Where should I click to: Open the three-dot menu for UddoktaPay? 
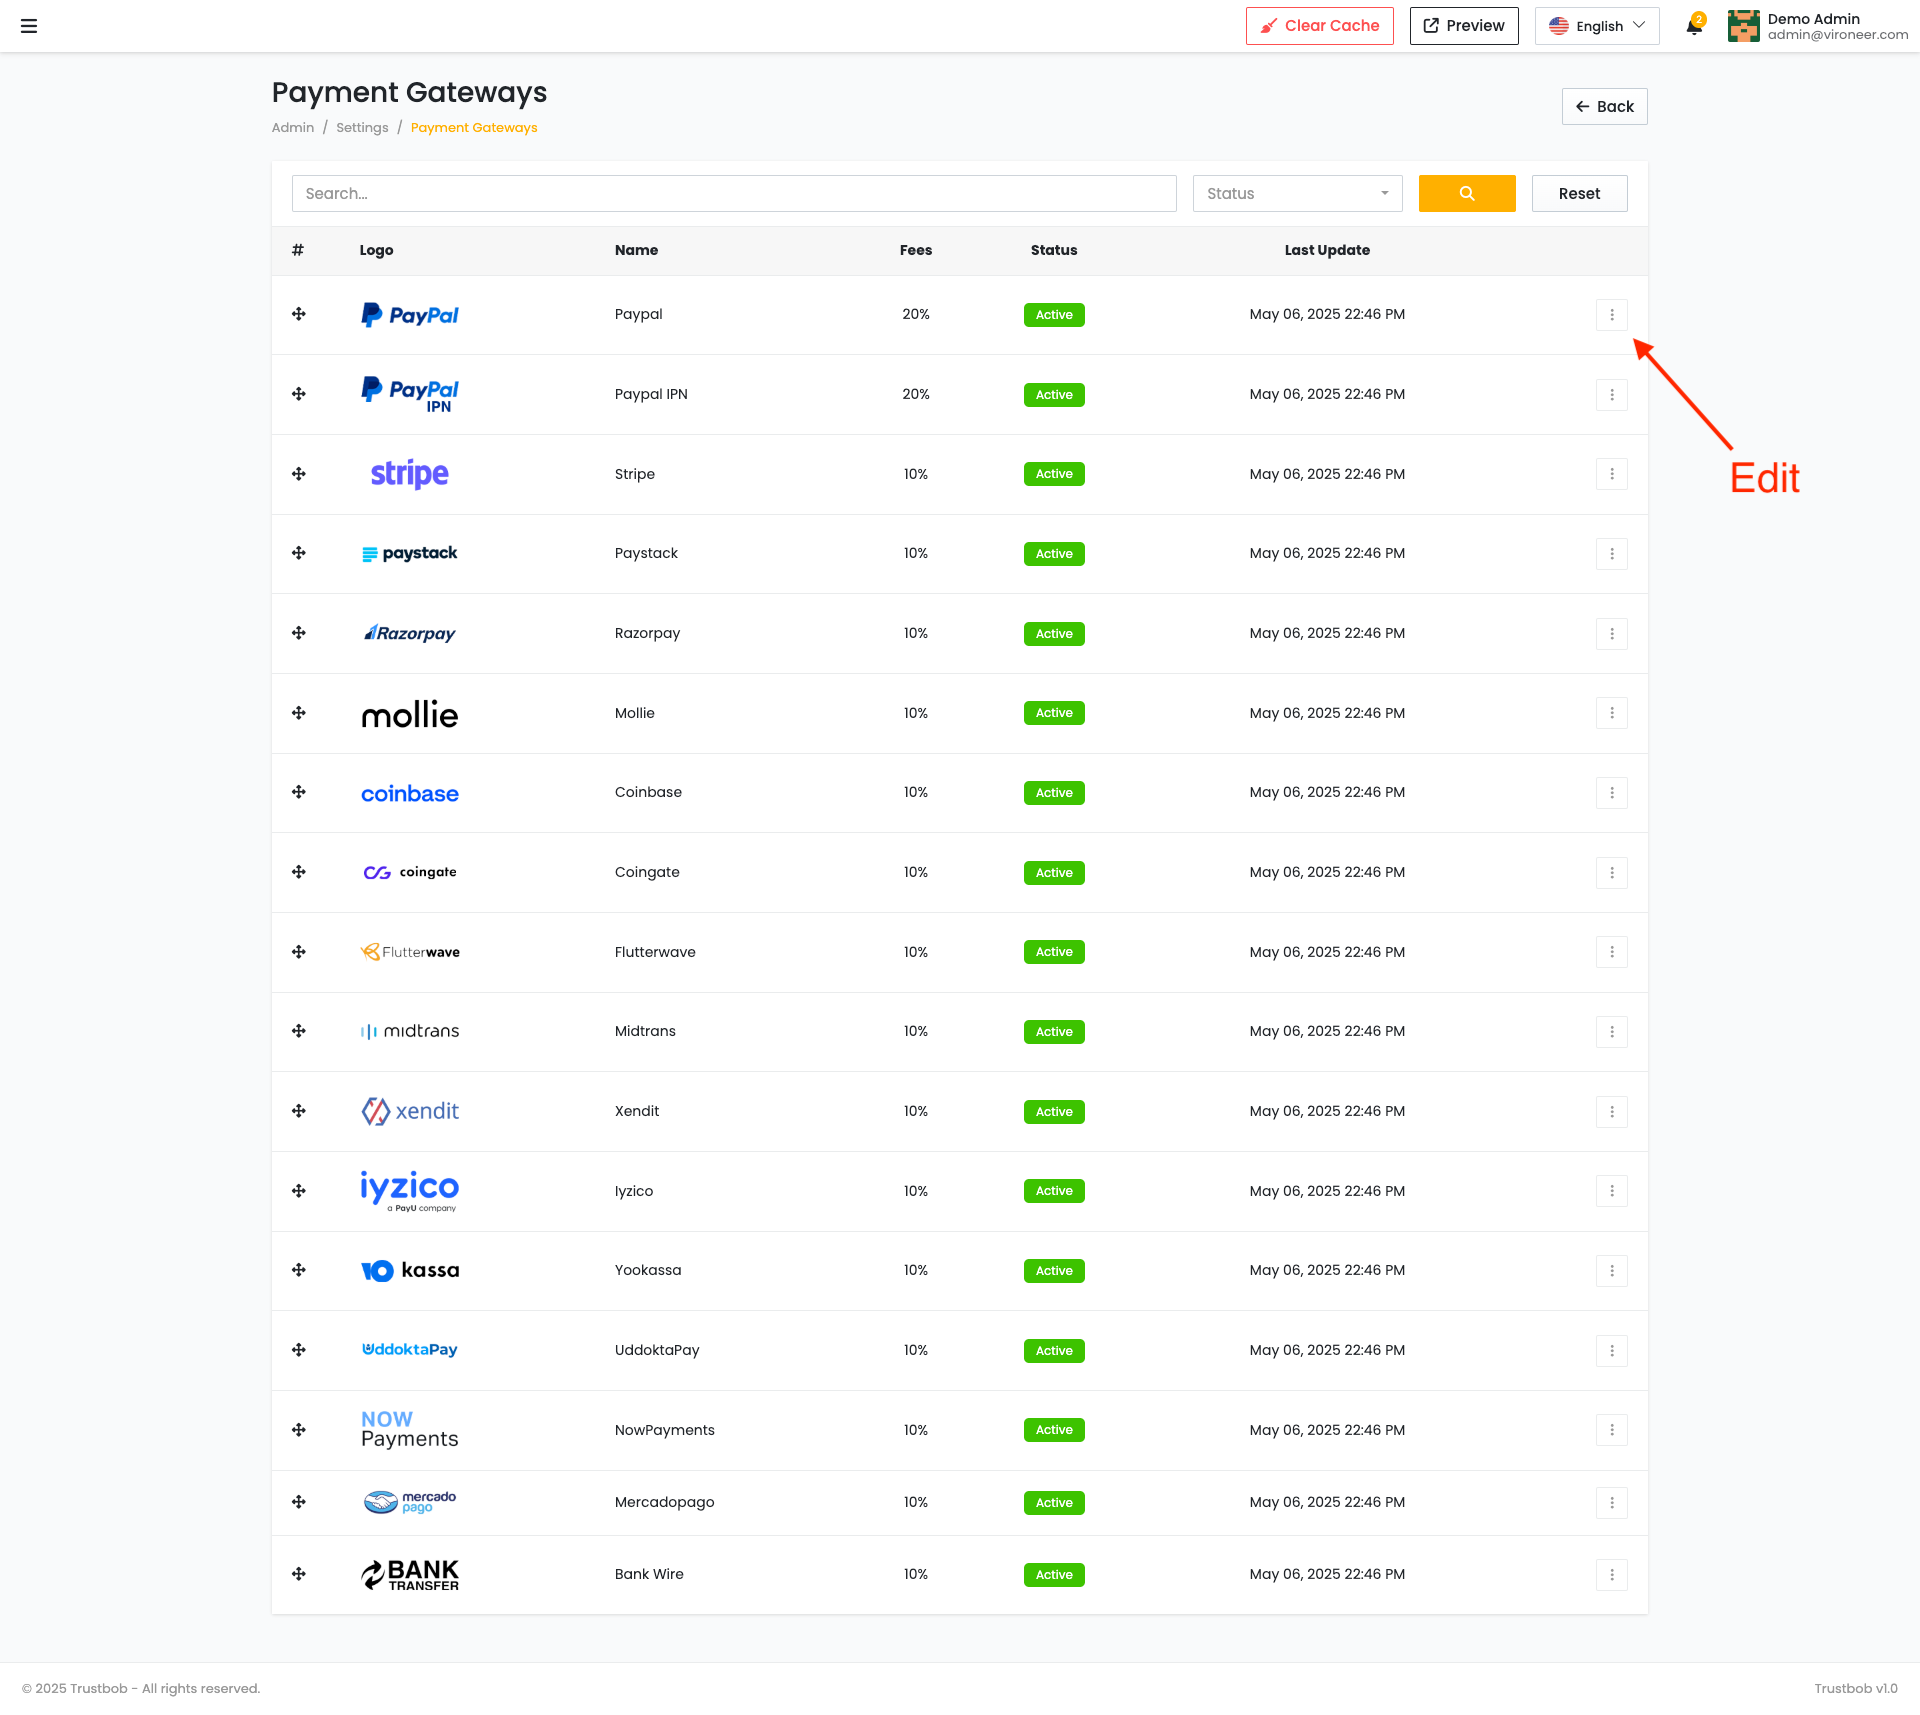pos(1612,1351)
